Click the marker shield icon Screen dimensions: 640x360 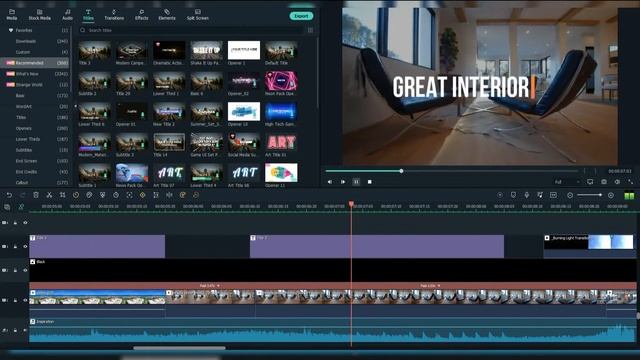point(513,196)
